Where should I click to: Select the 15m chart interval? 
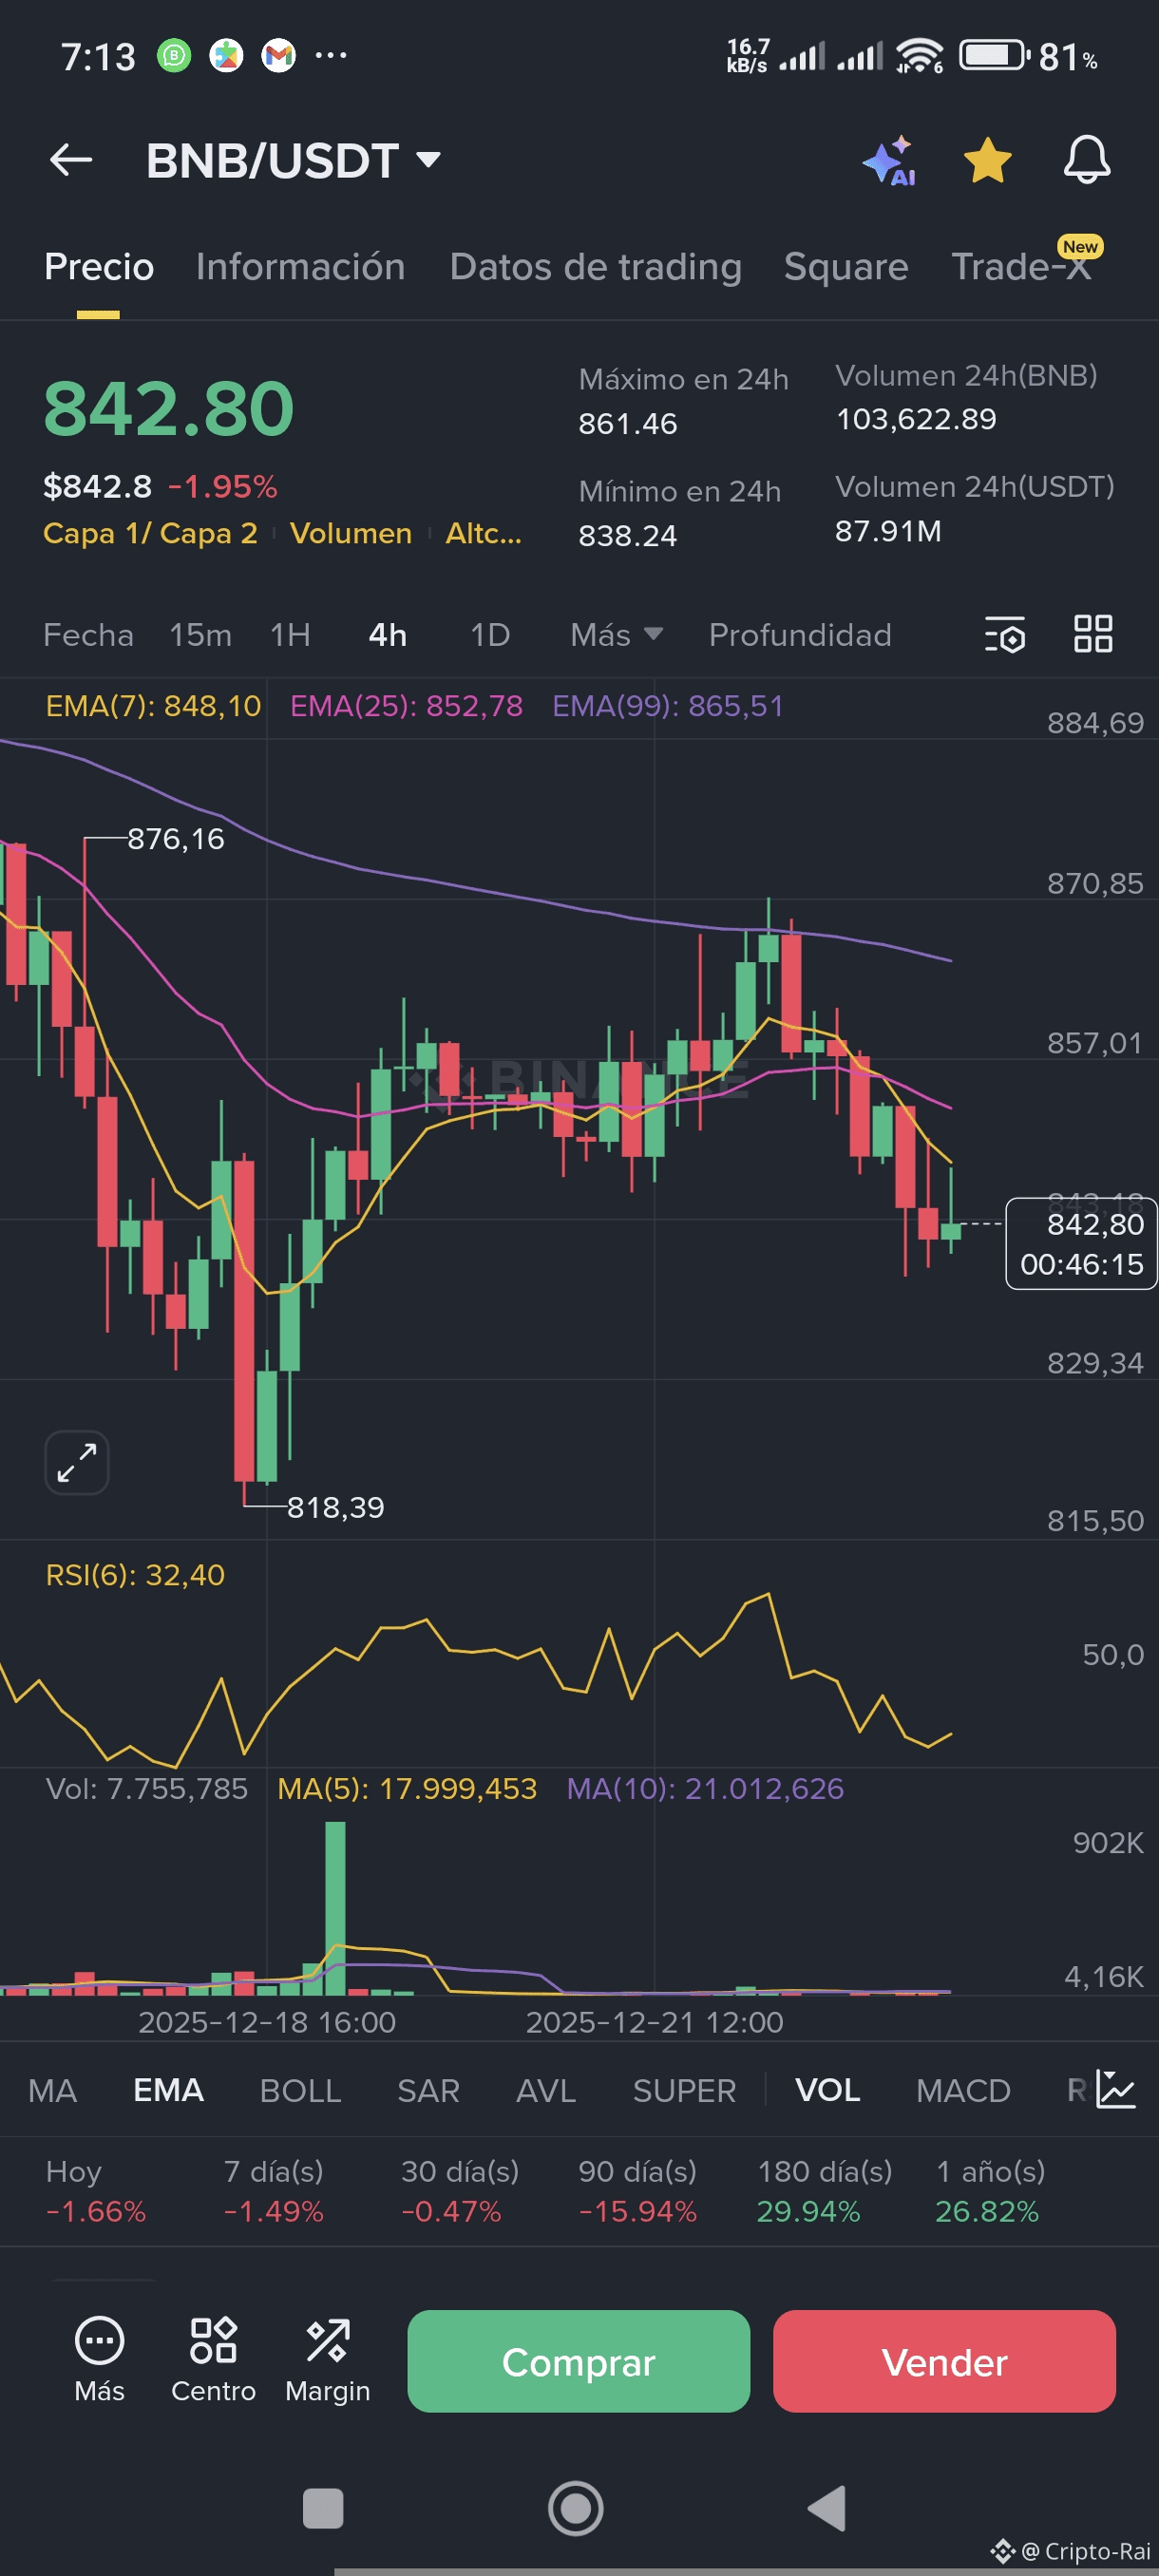(x=200, y=635)
